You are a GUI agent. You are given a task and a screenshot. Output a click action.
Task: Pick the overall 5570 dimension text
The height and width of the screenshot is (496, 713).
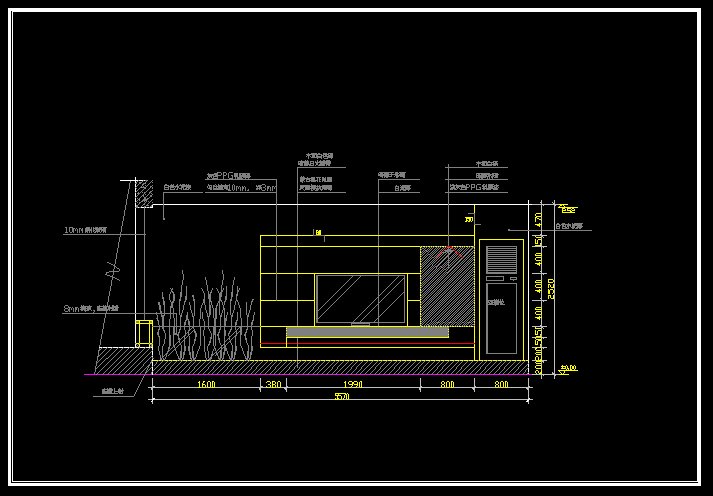point(338,397)
